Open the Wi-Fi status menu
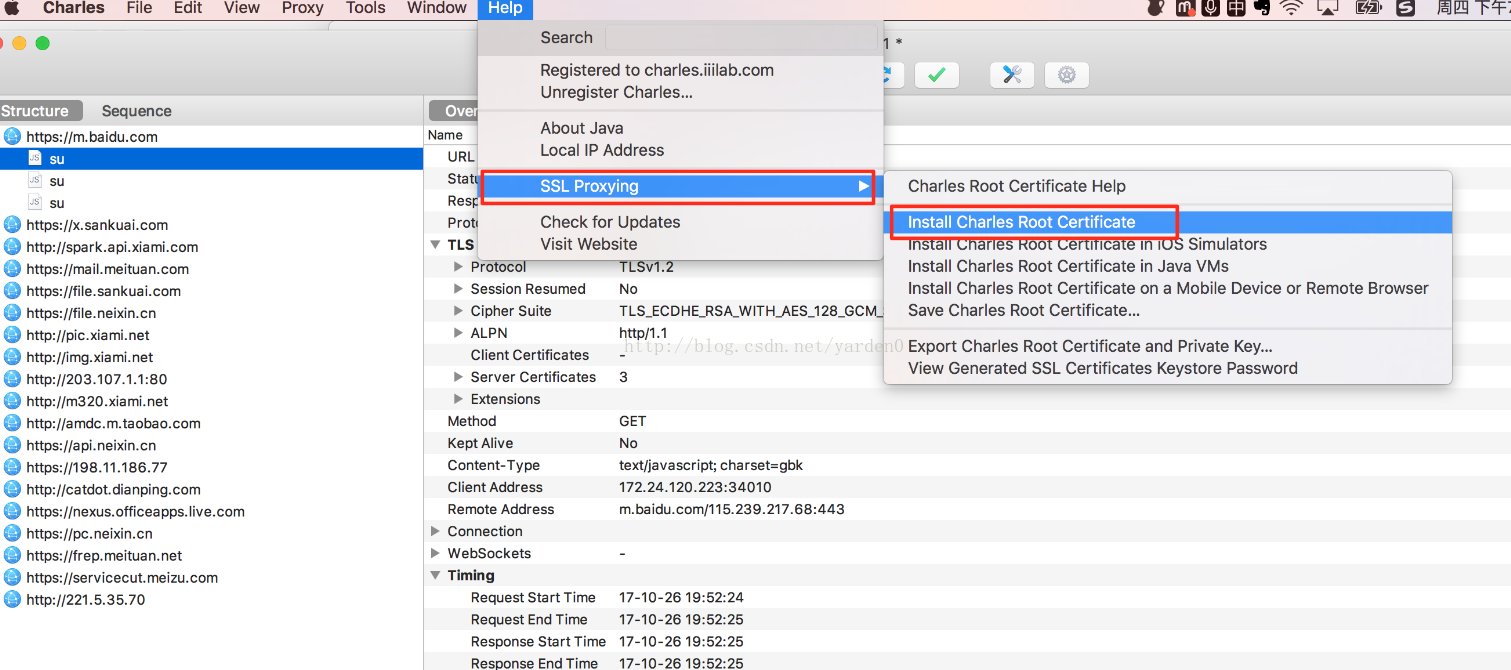The image size is (1511, 670). pos(1292,8)
